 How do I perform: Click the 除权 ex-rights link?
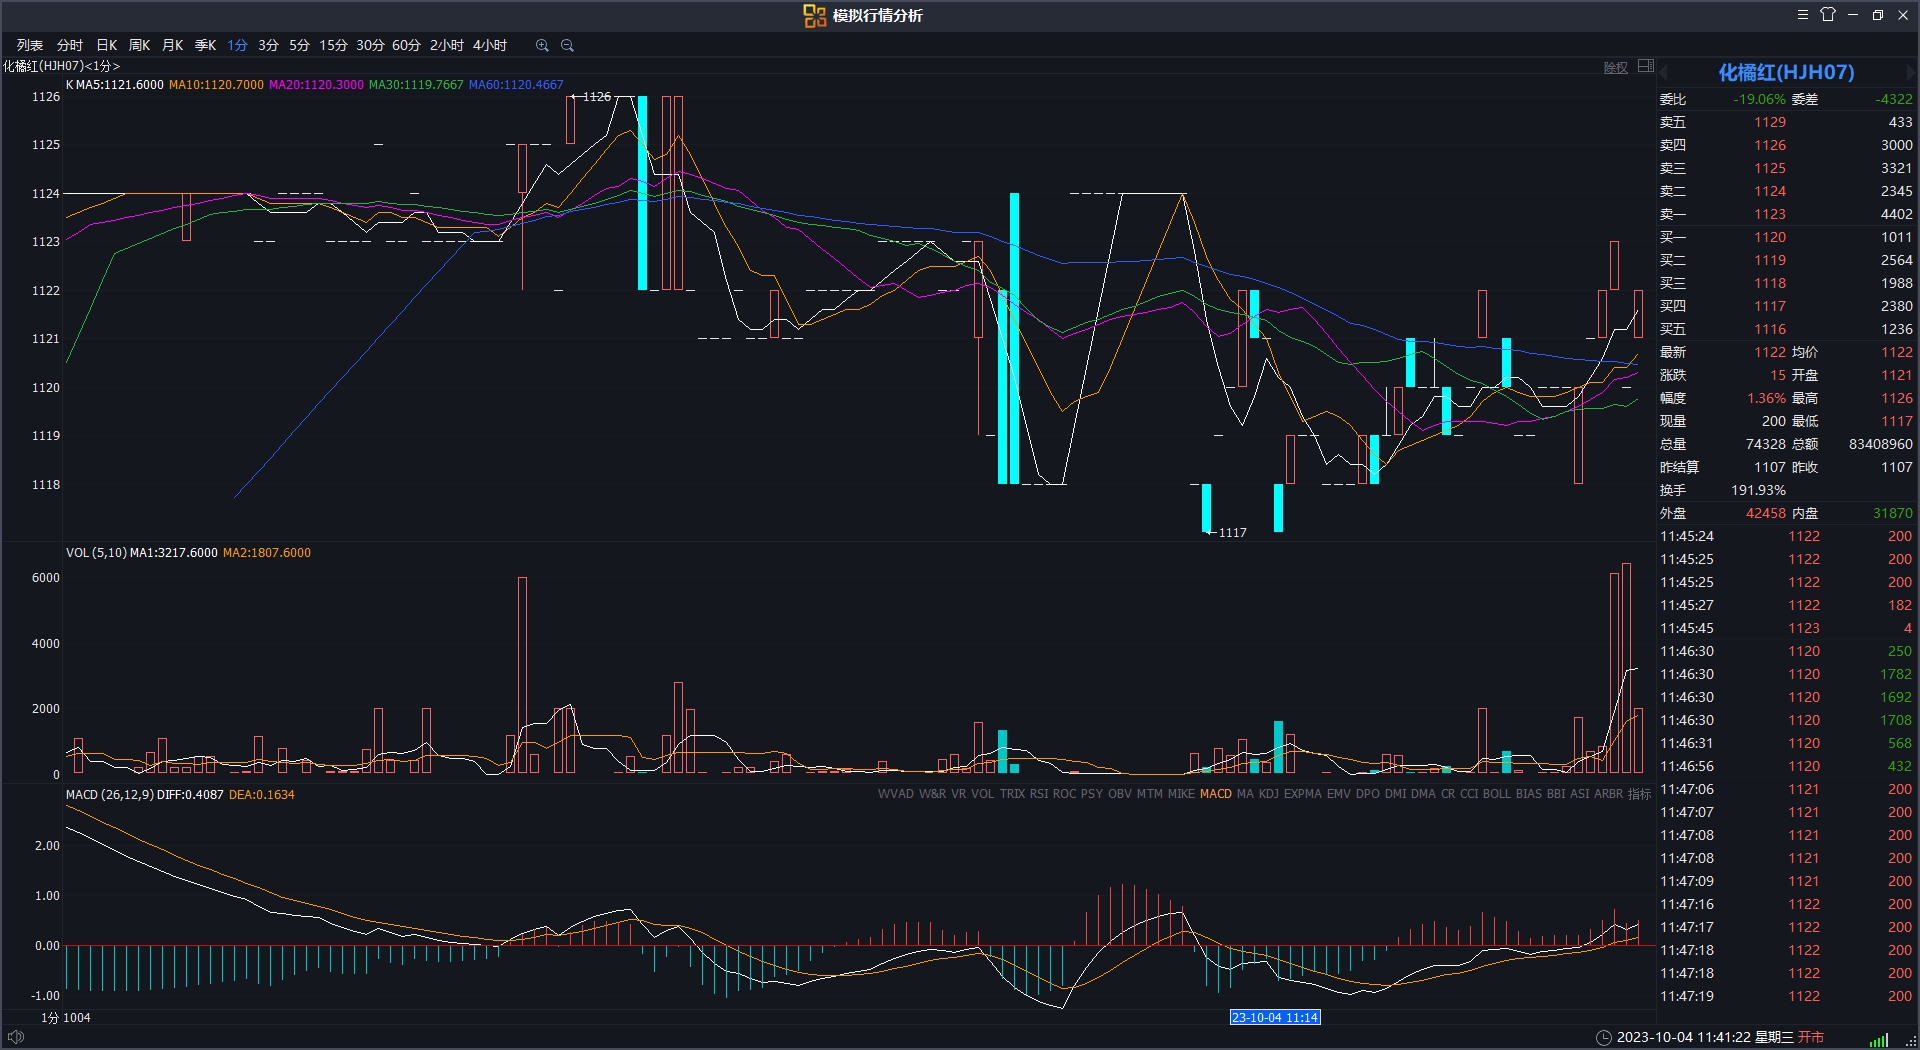click(1616, 68)
